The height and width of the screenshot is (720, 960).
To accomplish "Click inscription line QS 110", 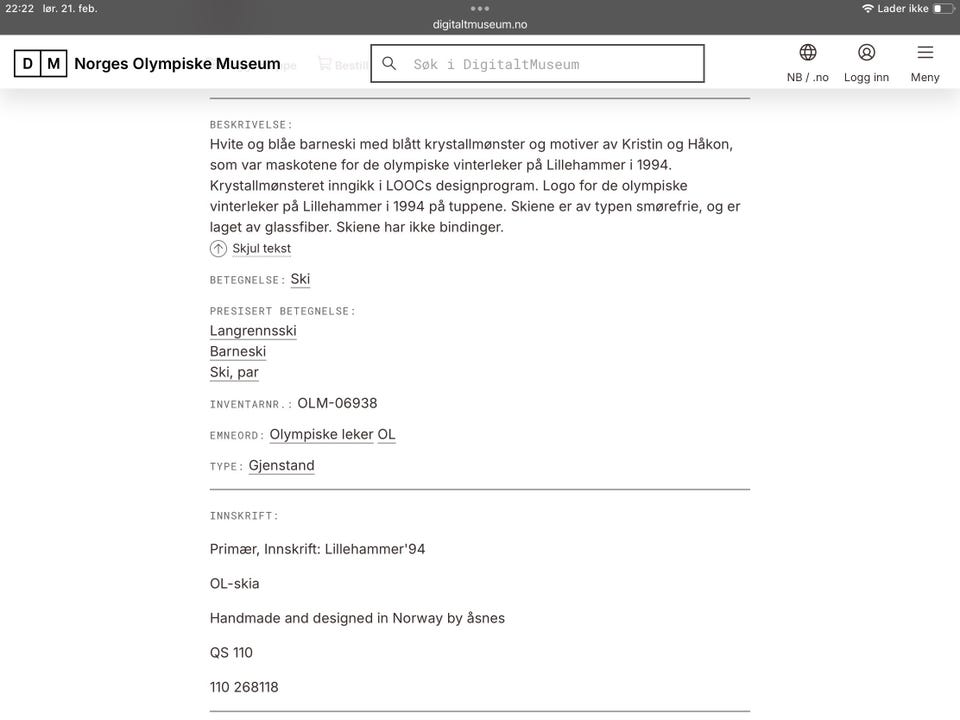I will (231, 653).
